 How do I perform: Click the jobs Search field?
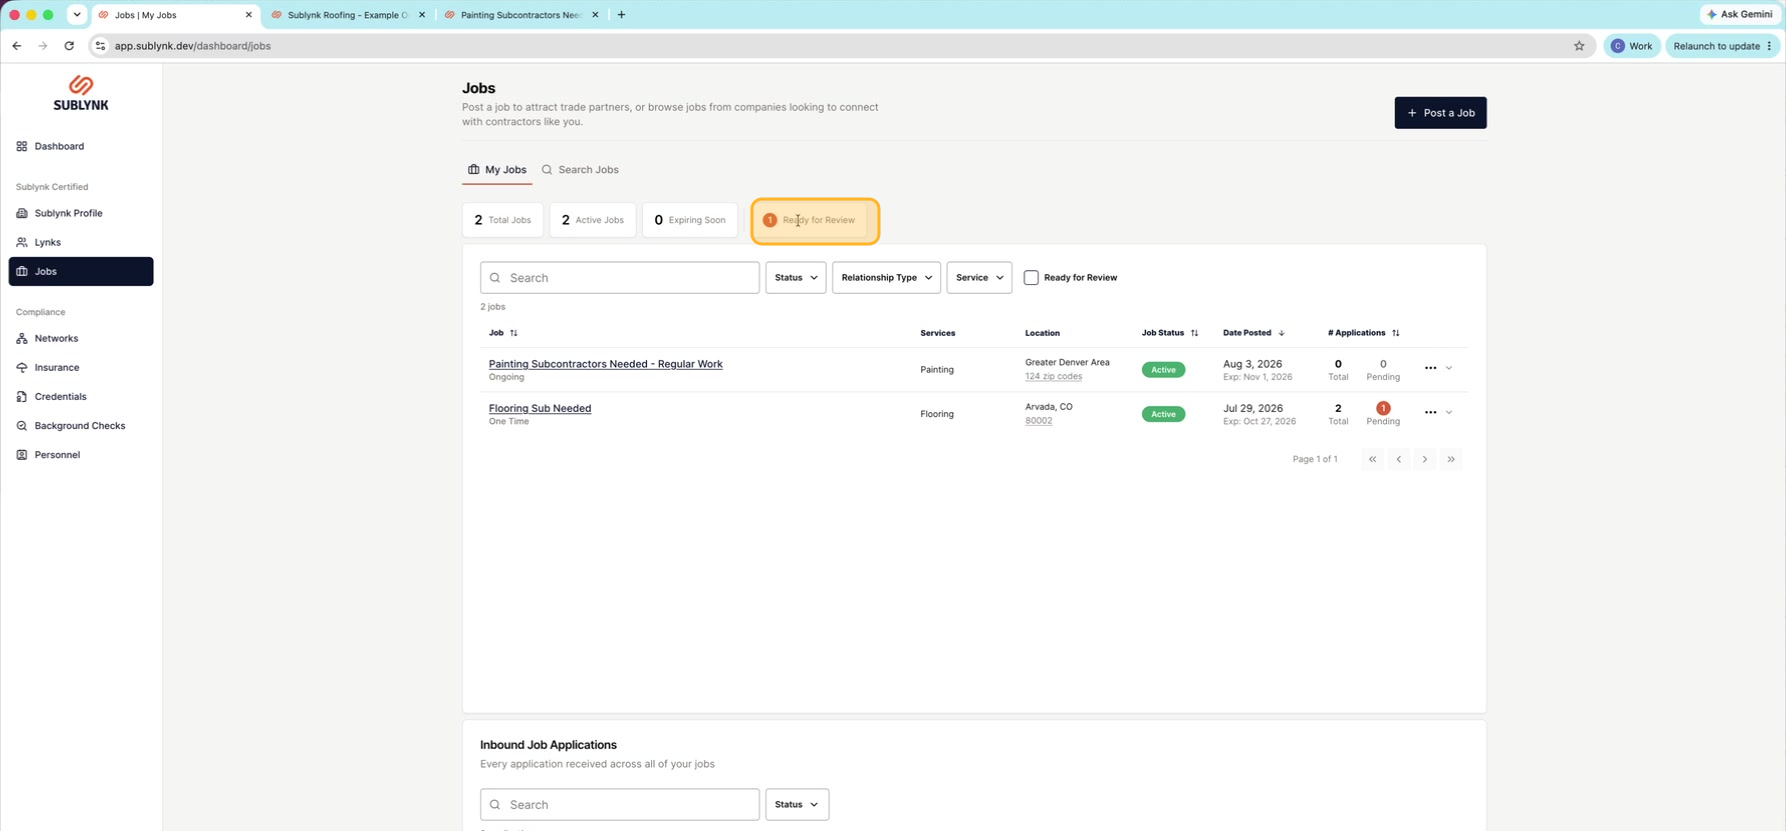coord(620,278)
